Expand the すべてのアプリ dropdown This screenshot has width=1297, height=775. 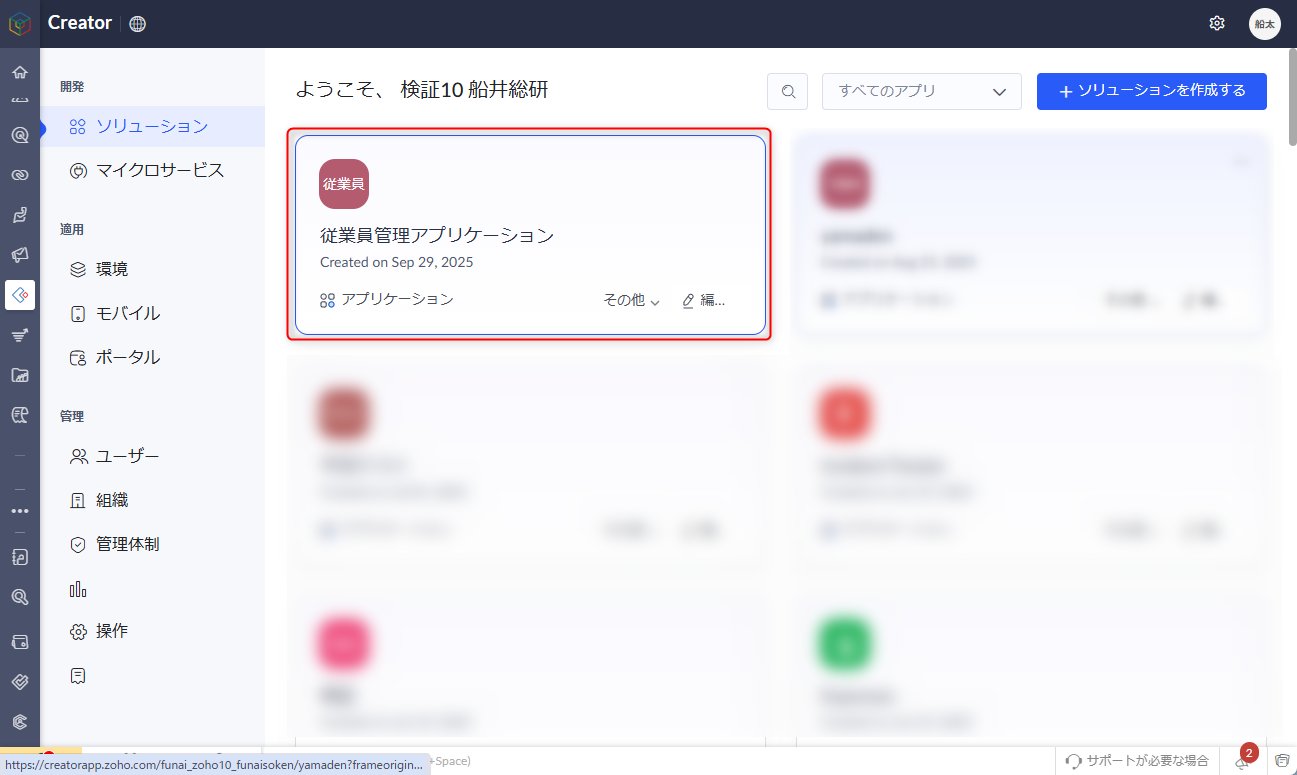(921, 91)
